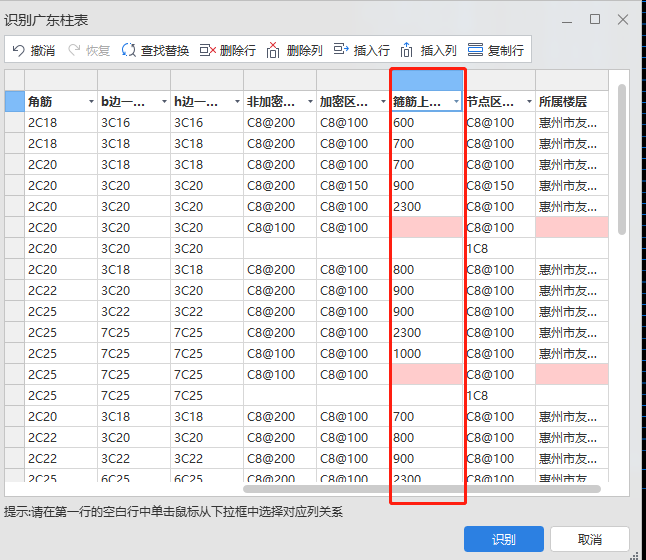
Task: Click the 复制行 copy row icon
Action: [475, 50]
